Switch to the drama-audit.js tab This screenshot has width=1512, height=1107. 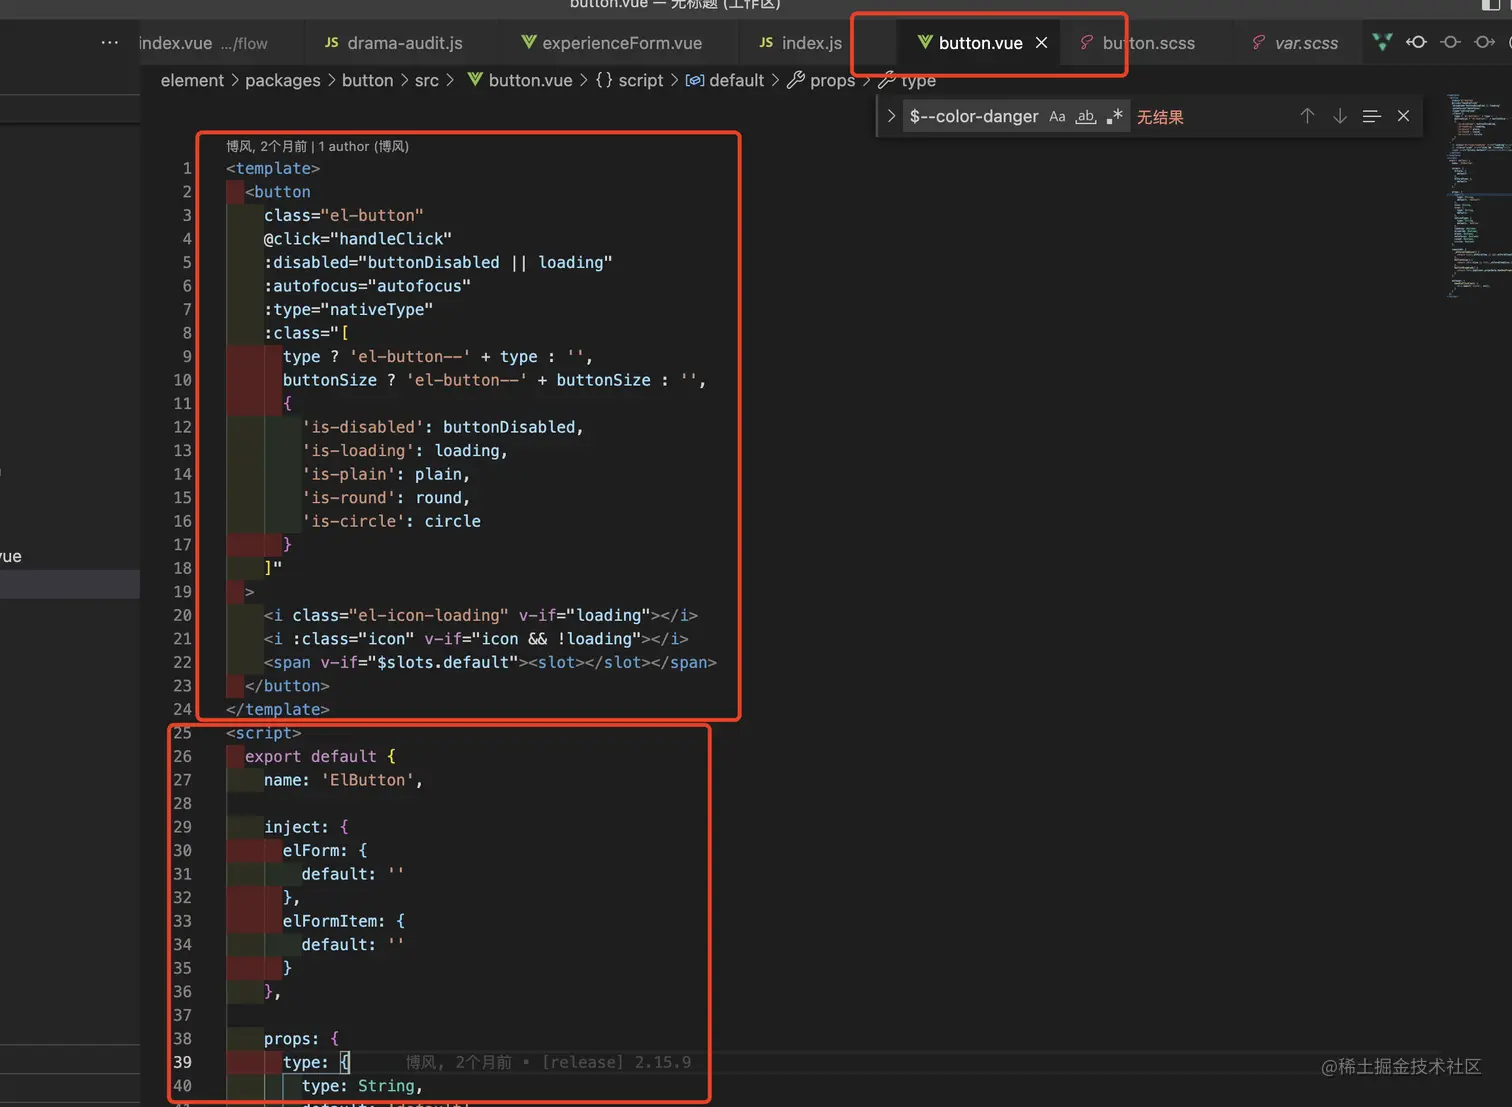coord(404,43)
